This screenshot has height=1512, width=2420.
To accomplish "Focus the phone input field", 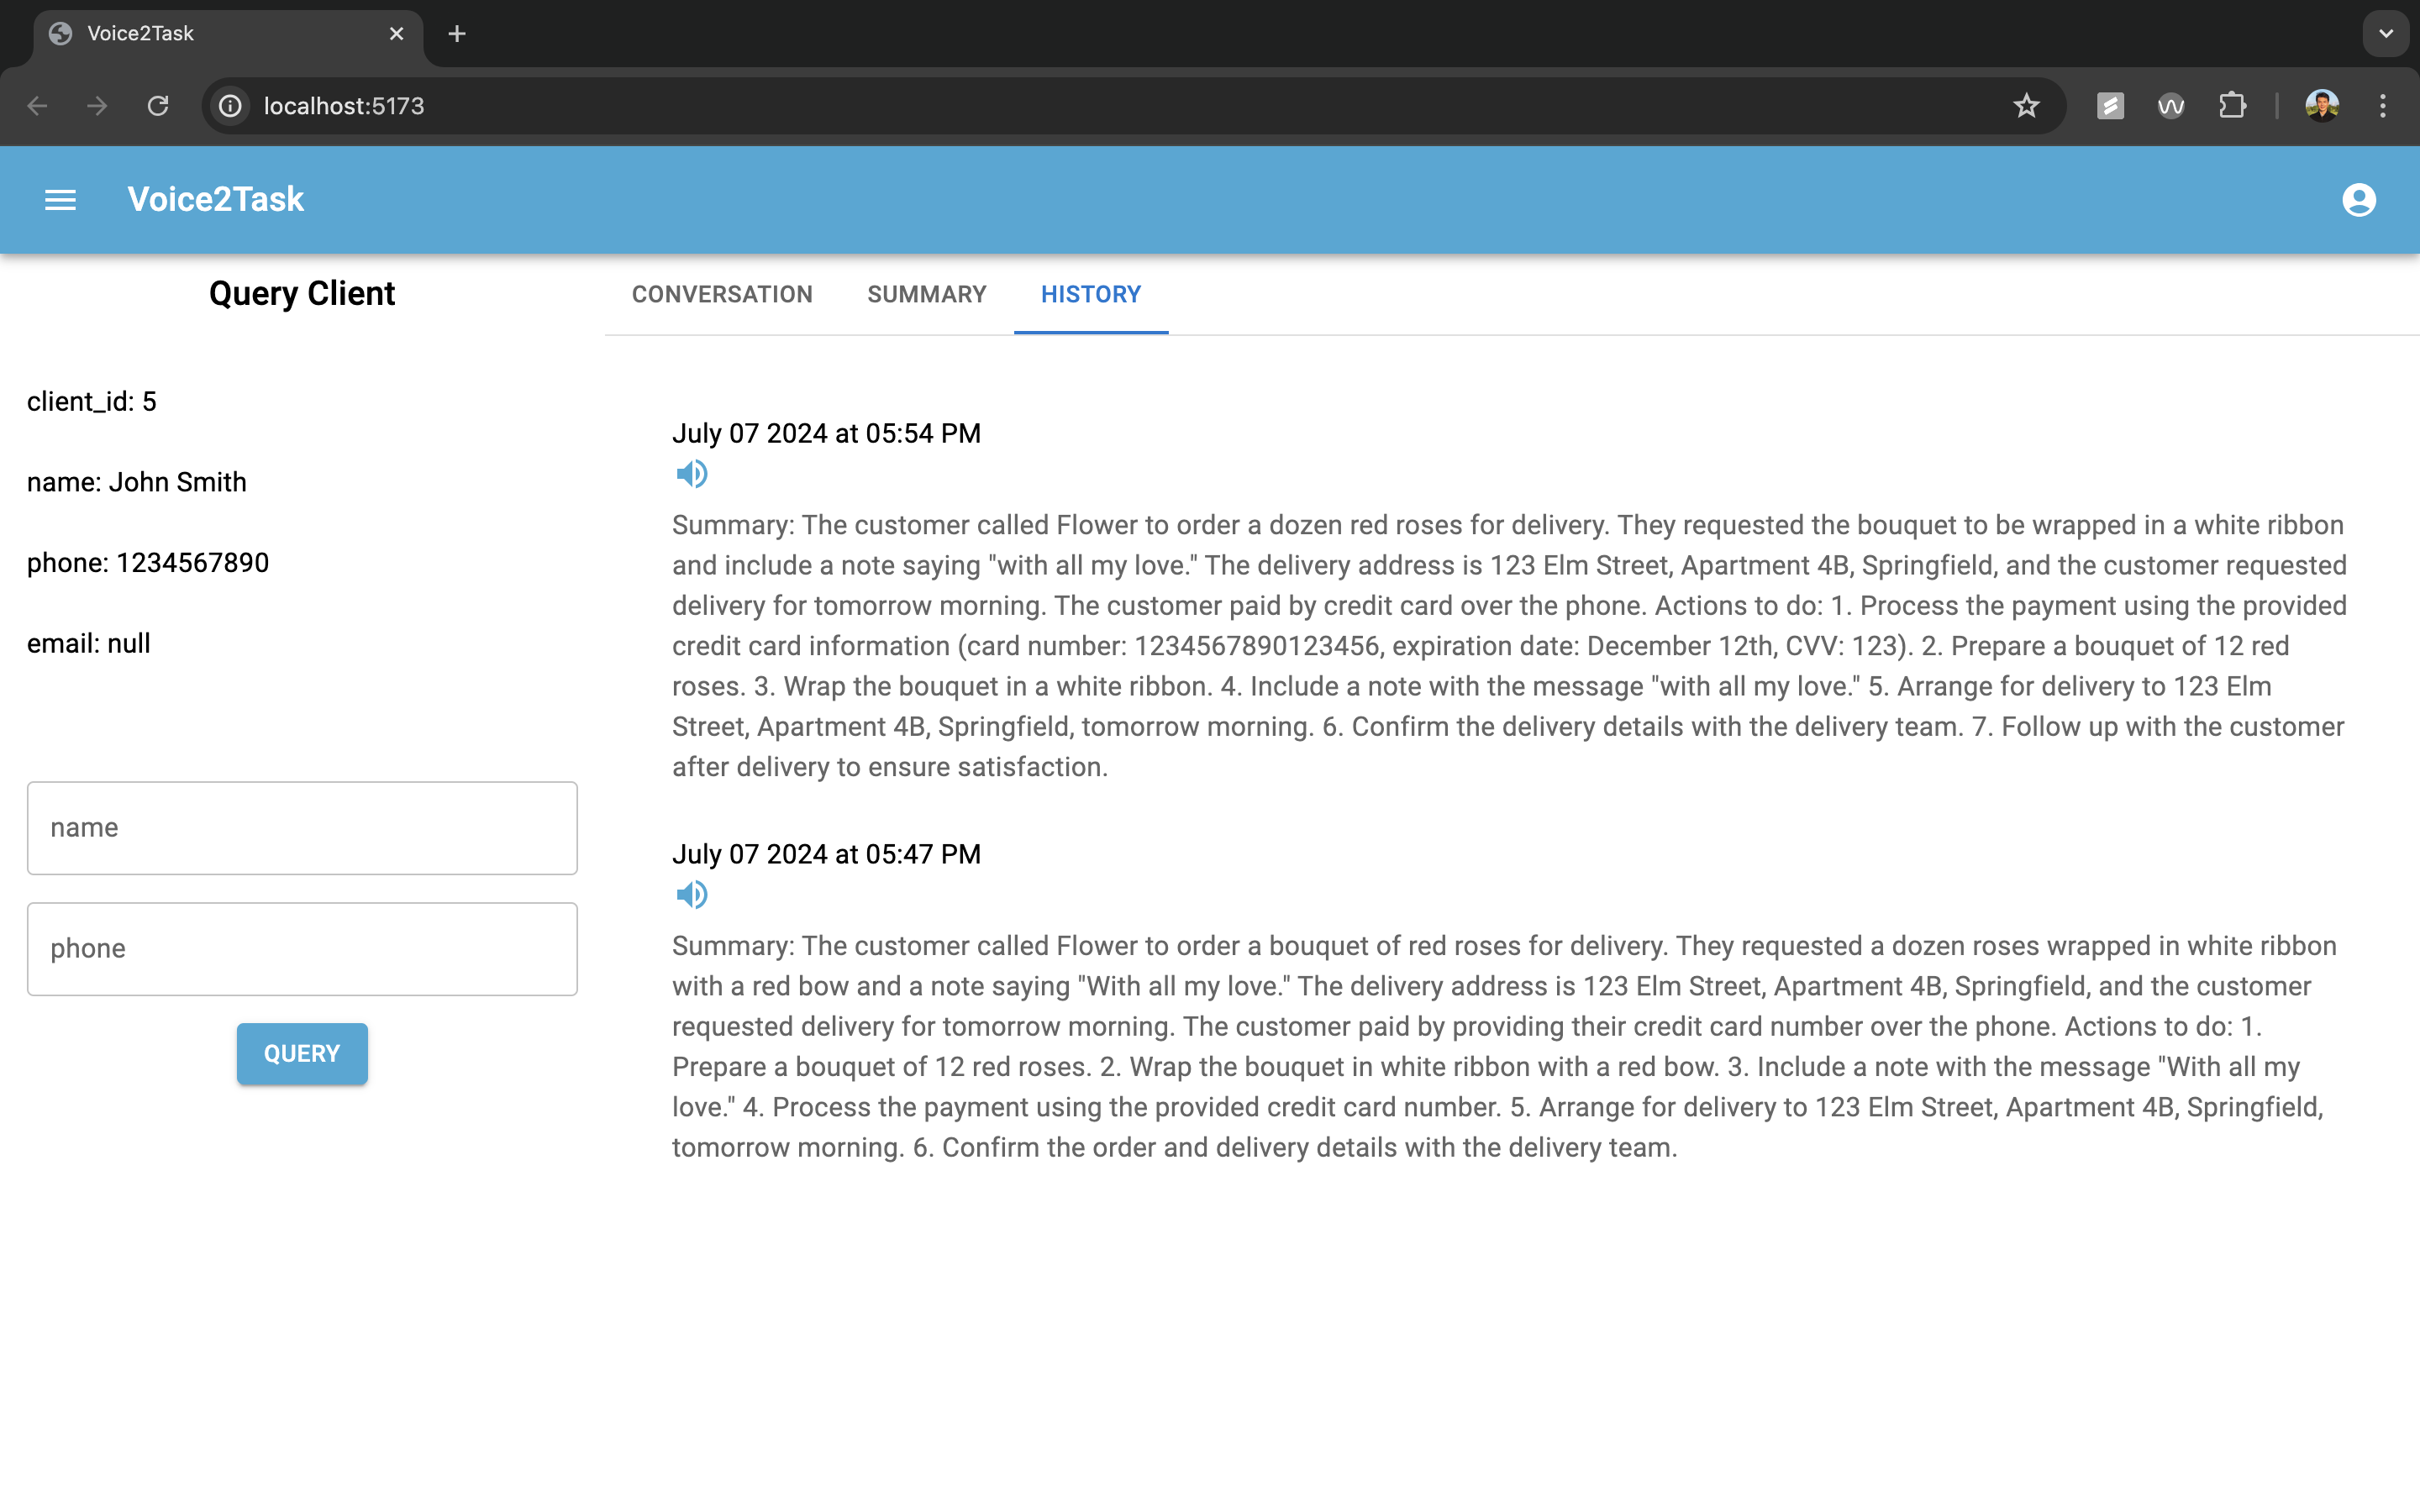I will pos(302,949).
